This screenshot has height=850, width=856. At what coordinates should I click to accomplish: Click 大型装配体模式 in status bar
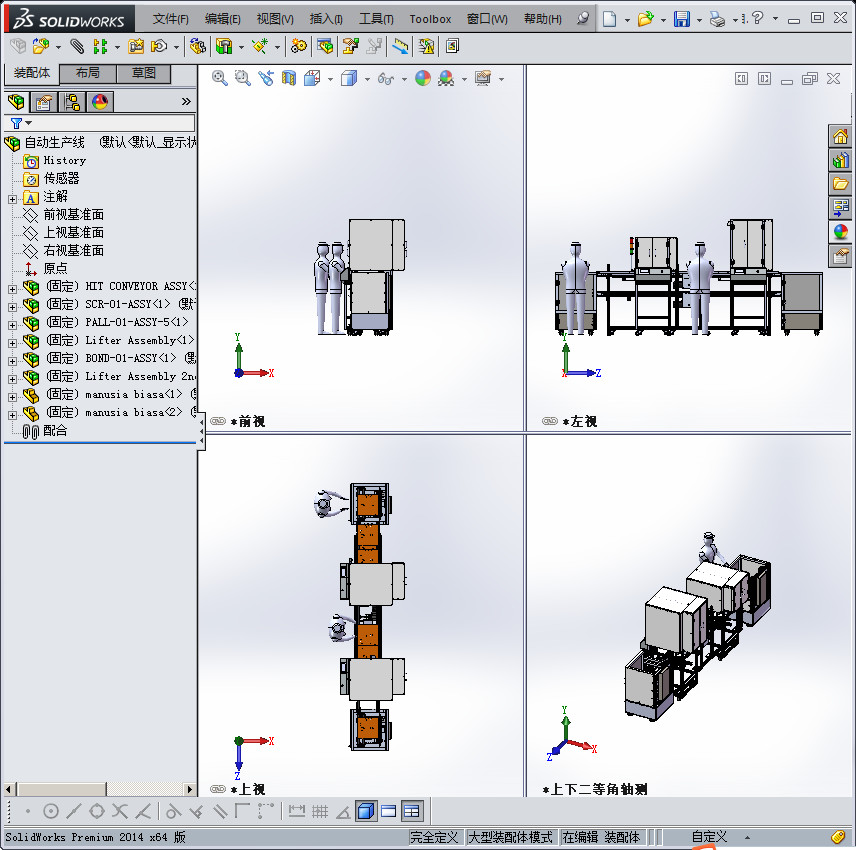tap(510, 837)
